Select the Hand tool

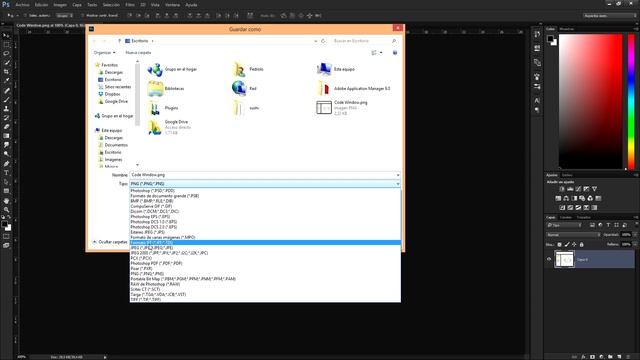click(6, 201)
